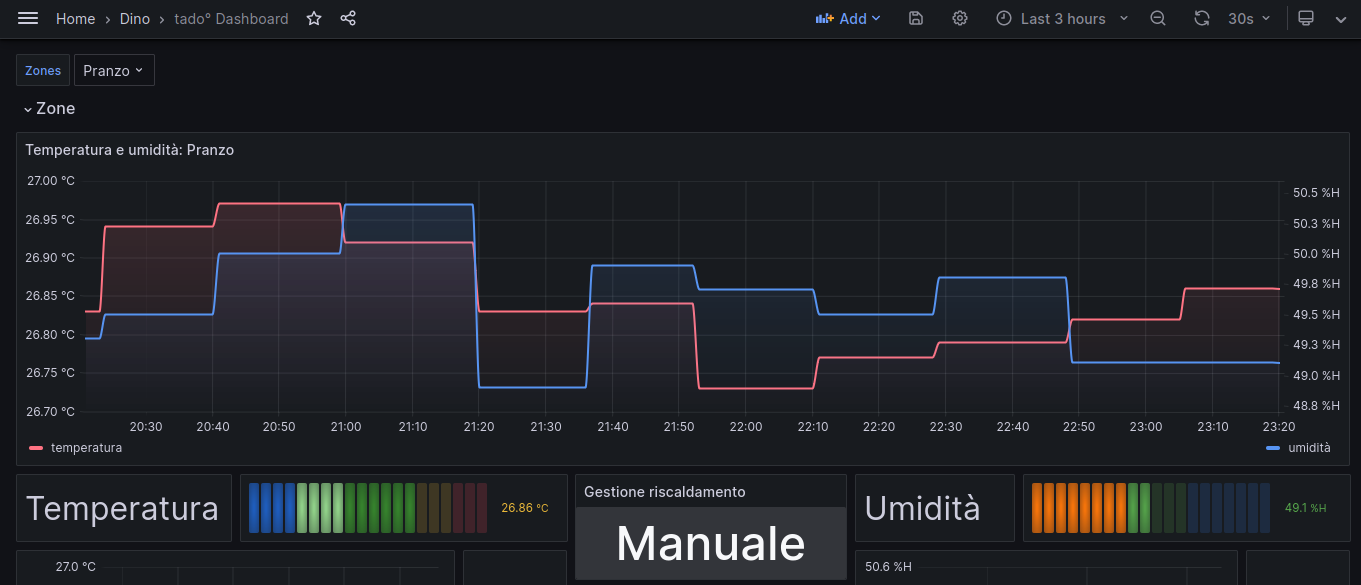The image size is (1361, 585).
Task: Open the Pranzo zone selector dropdown
Action: pos(114,70)
